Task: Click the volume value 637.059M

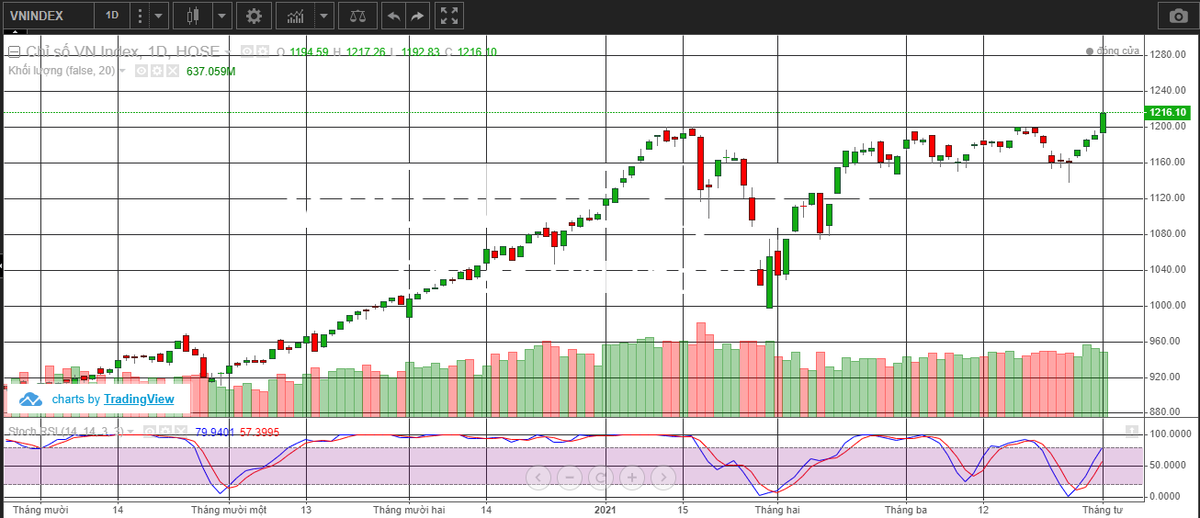Action: (x=211, y=71)
